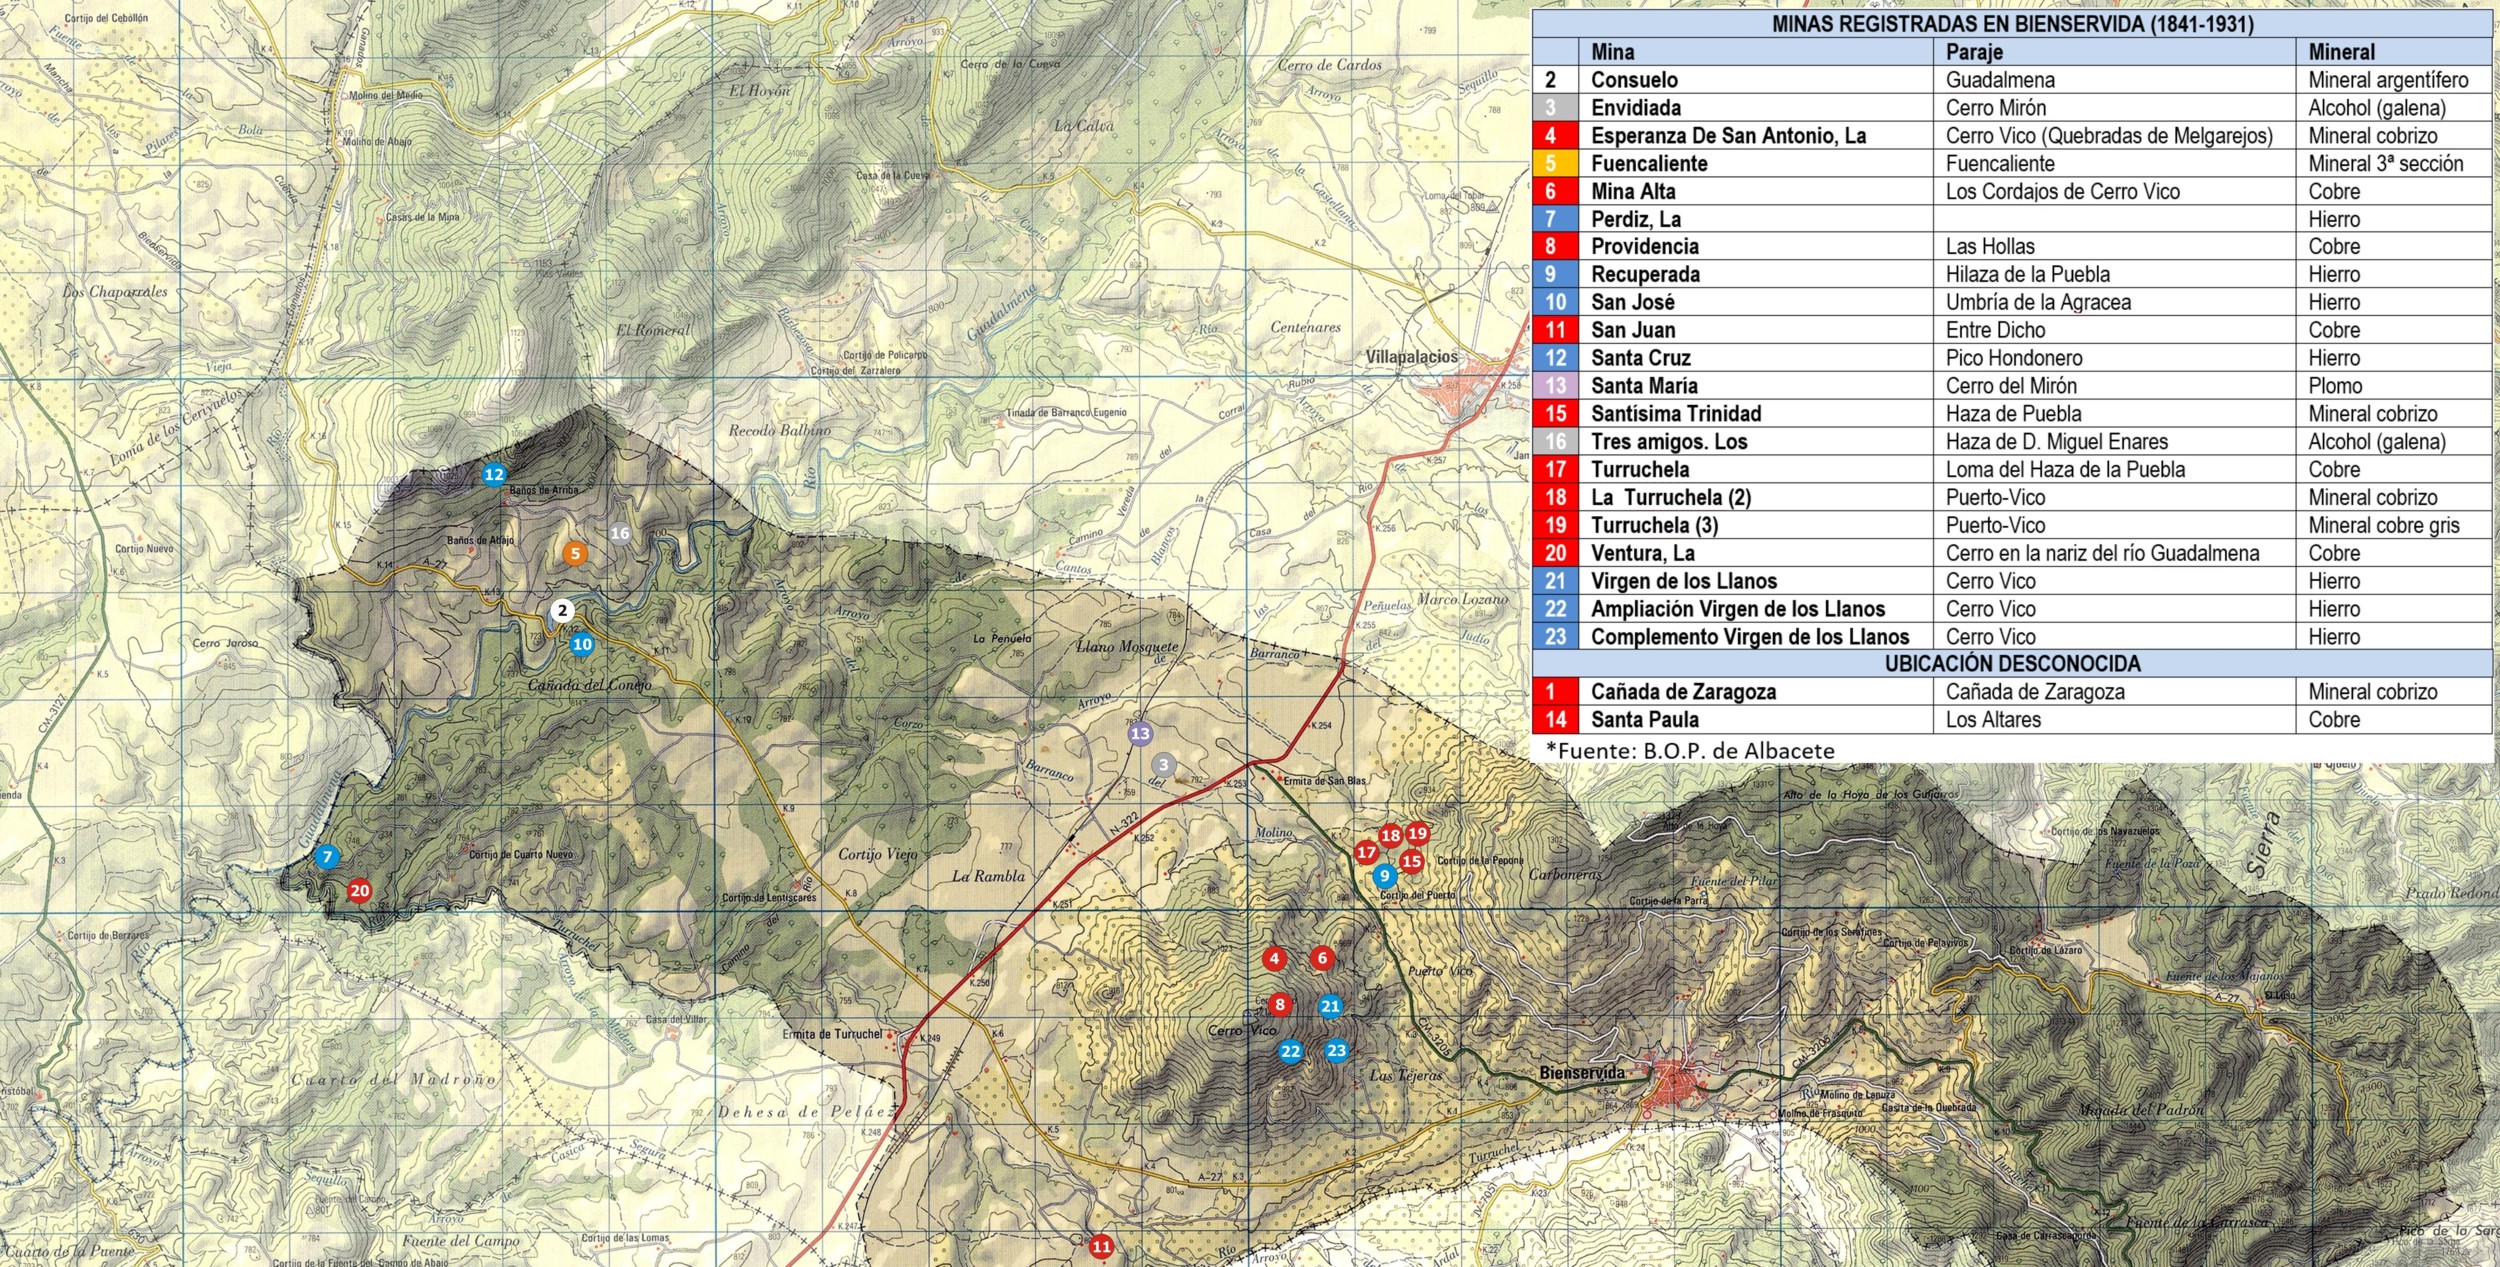Click gray marker 16 on the map
The height and width of the screenshot is (1267, 2500).
tap(620, 533)
